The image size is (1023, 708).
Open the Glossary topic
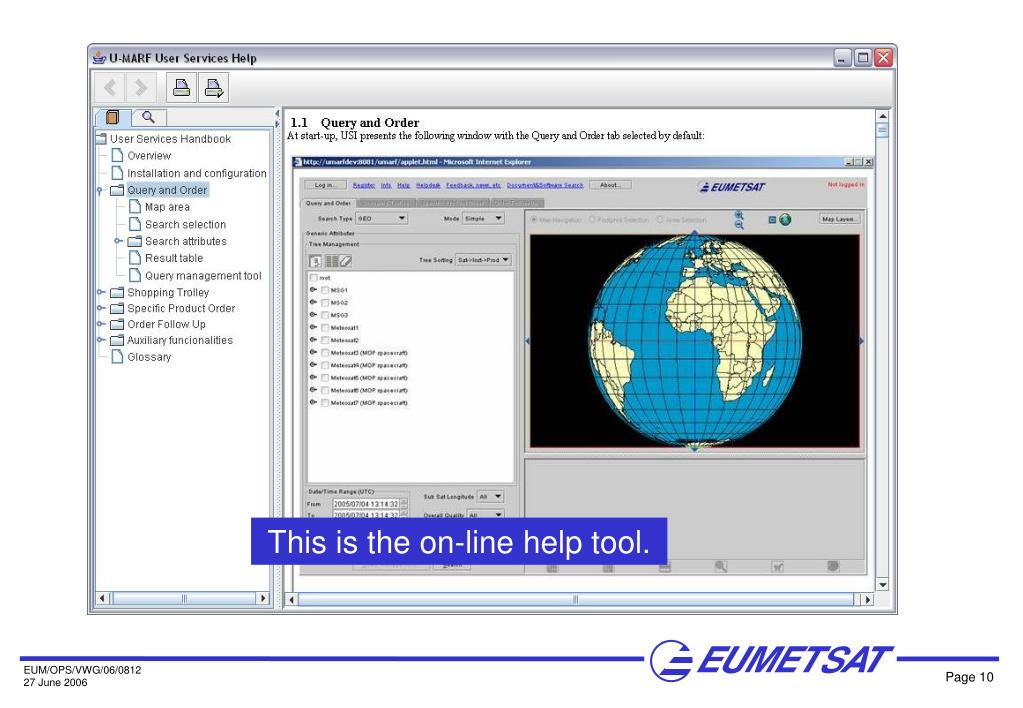(149, 357)
